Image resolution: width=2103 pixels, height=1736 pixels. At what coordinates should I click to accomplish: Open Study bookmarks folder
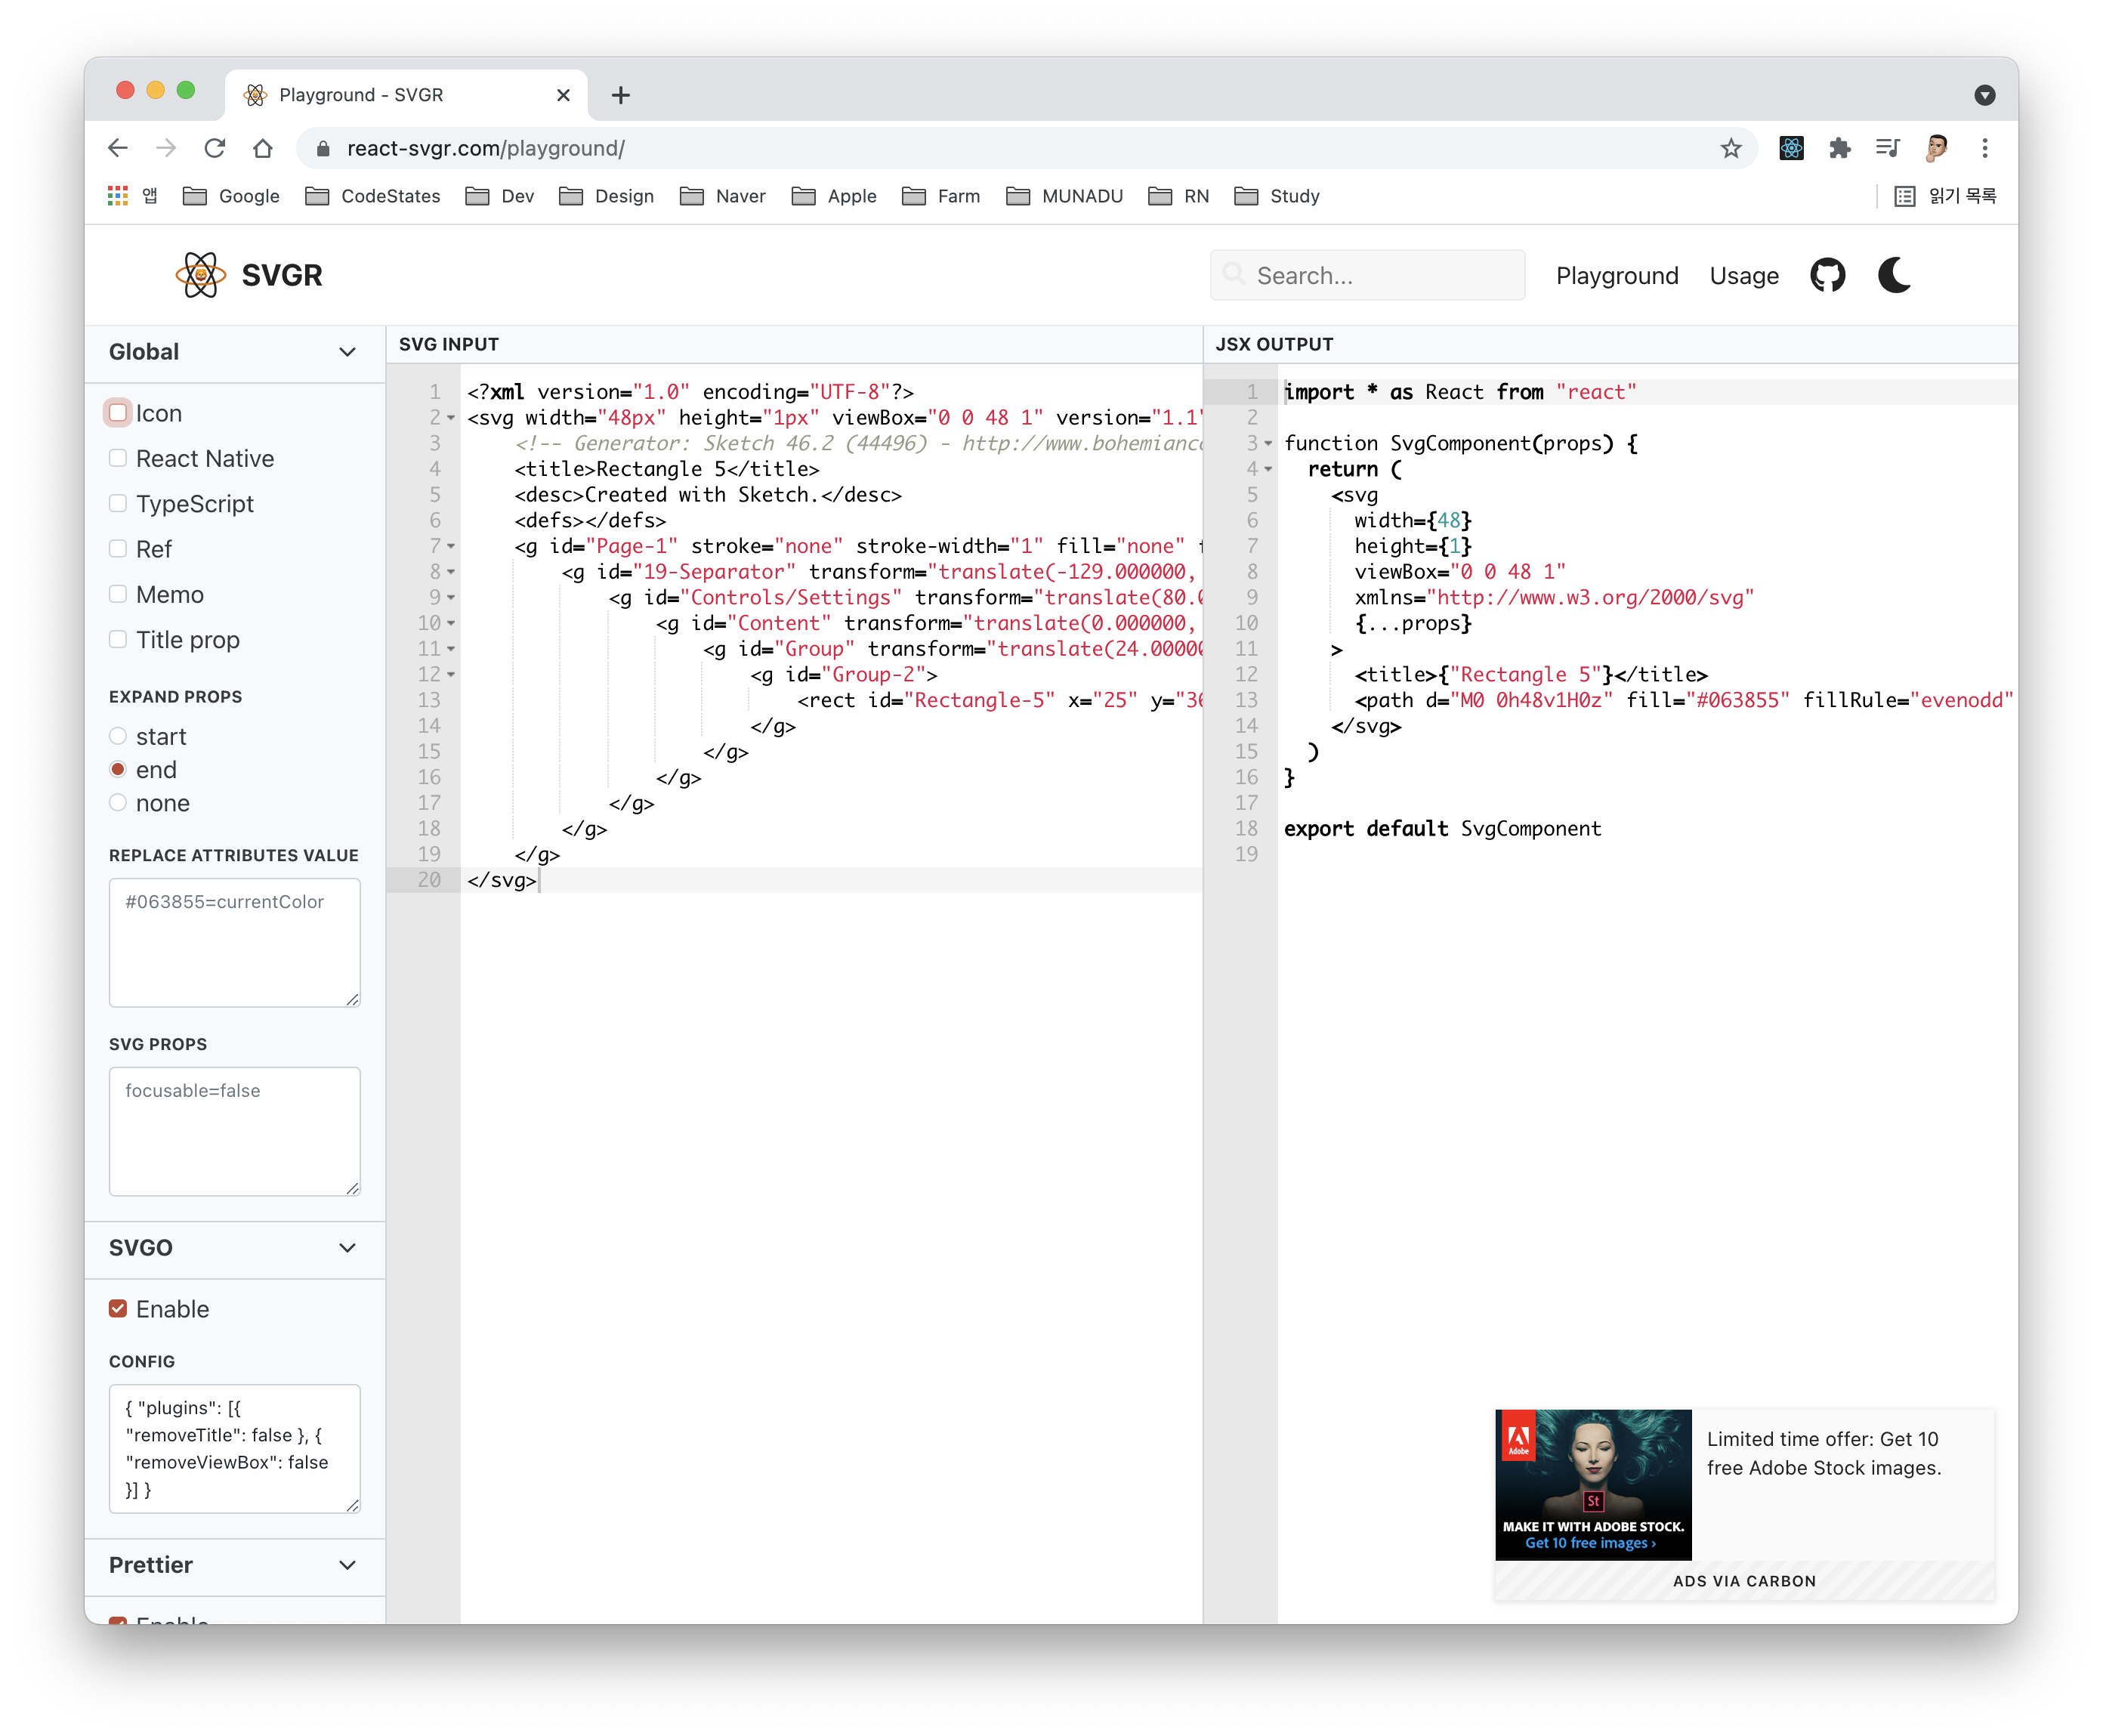[1277, 196]
